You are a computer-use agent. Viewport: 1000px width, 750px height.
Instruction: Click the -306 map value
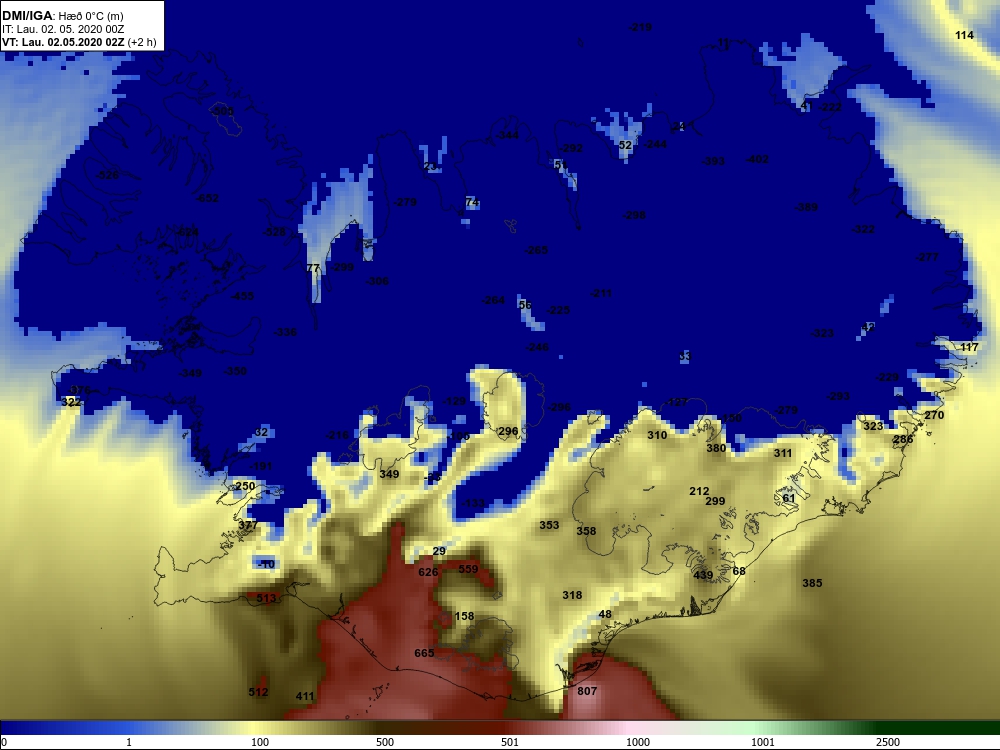pos(377,281)
